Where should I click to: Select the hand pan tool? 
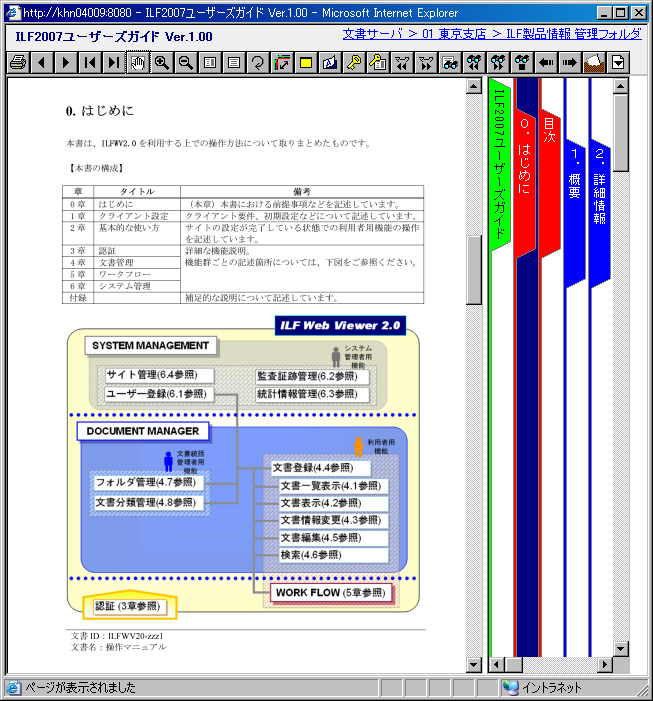coord(137,63)
